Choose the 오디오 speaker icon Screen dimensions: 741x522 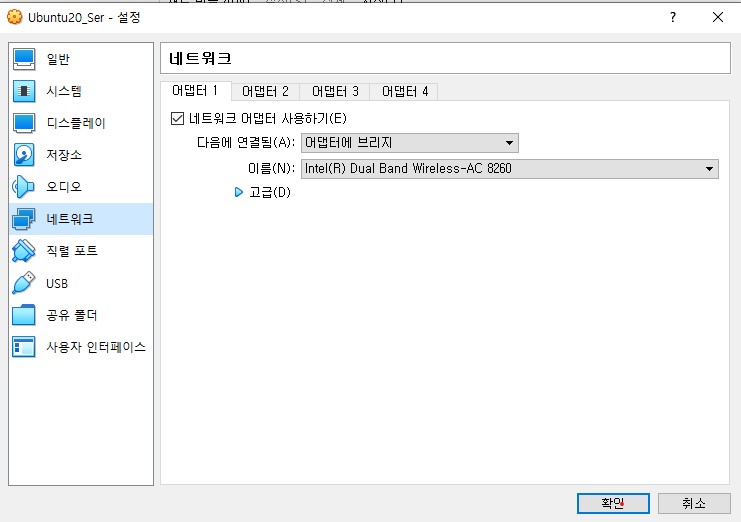(24, 187)
